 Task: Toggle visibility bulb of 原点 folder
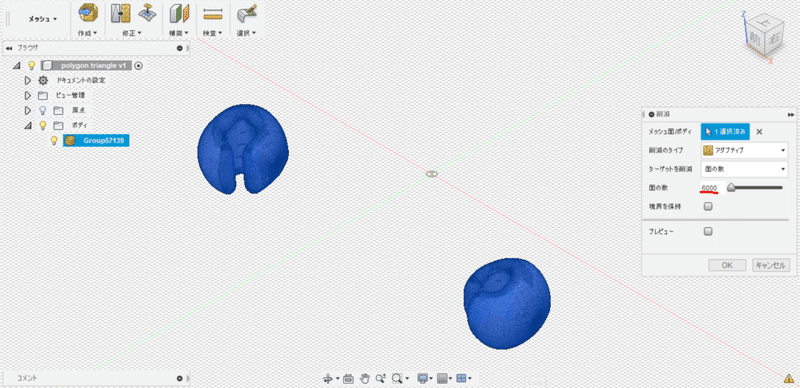pos(43,110)
